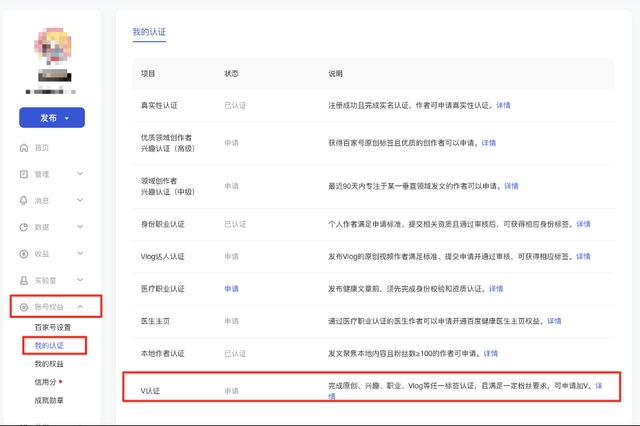The image size is (640, 426).
Task: Open 详情 link for 真实性认证
Action: [x=503, y=105]
